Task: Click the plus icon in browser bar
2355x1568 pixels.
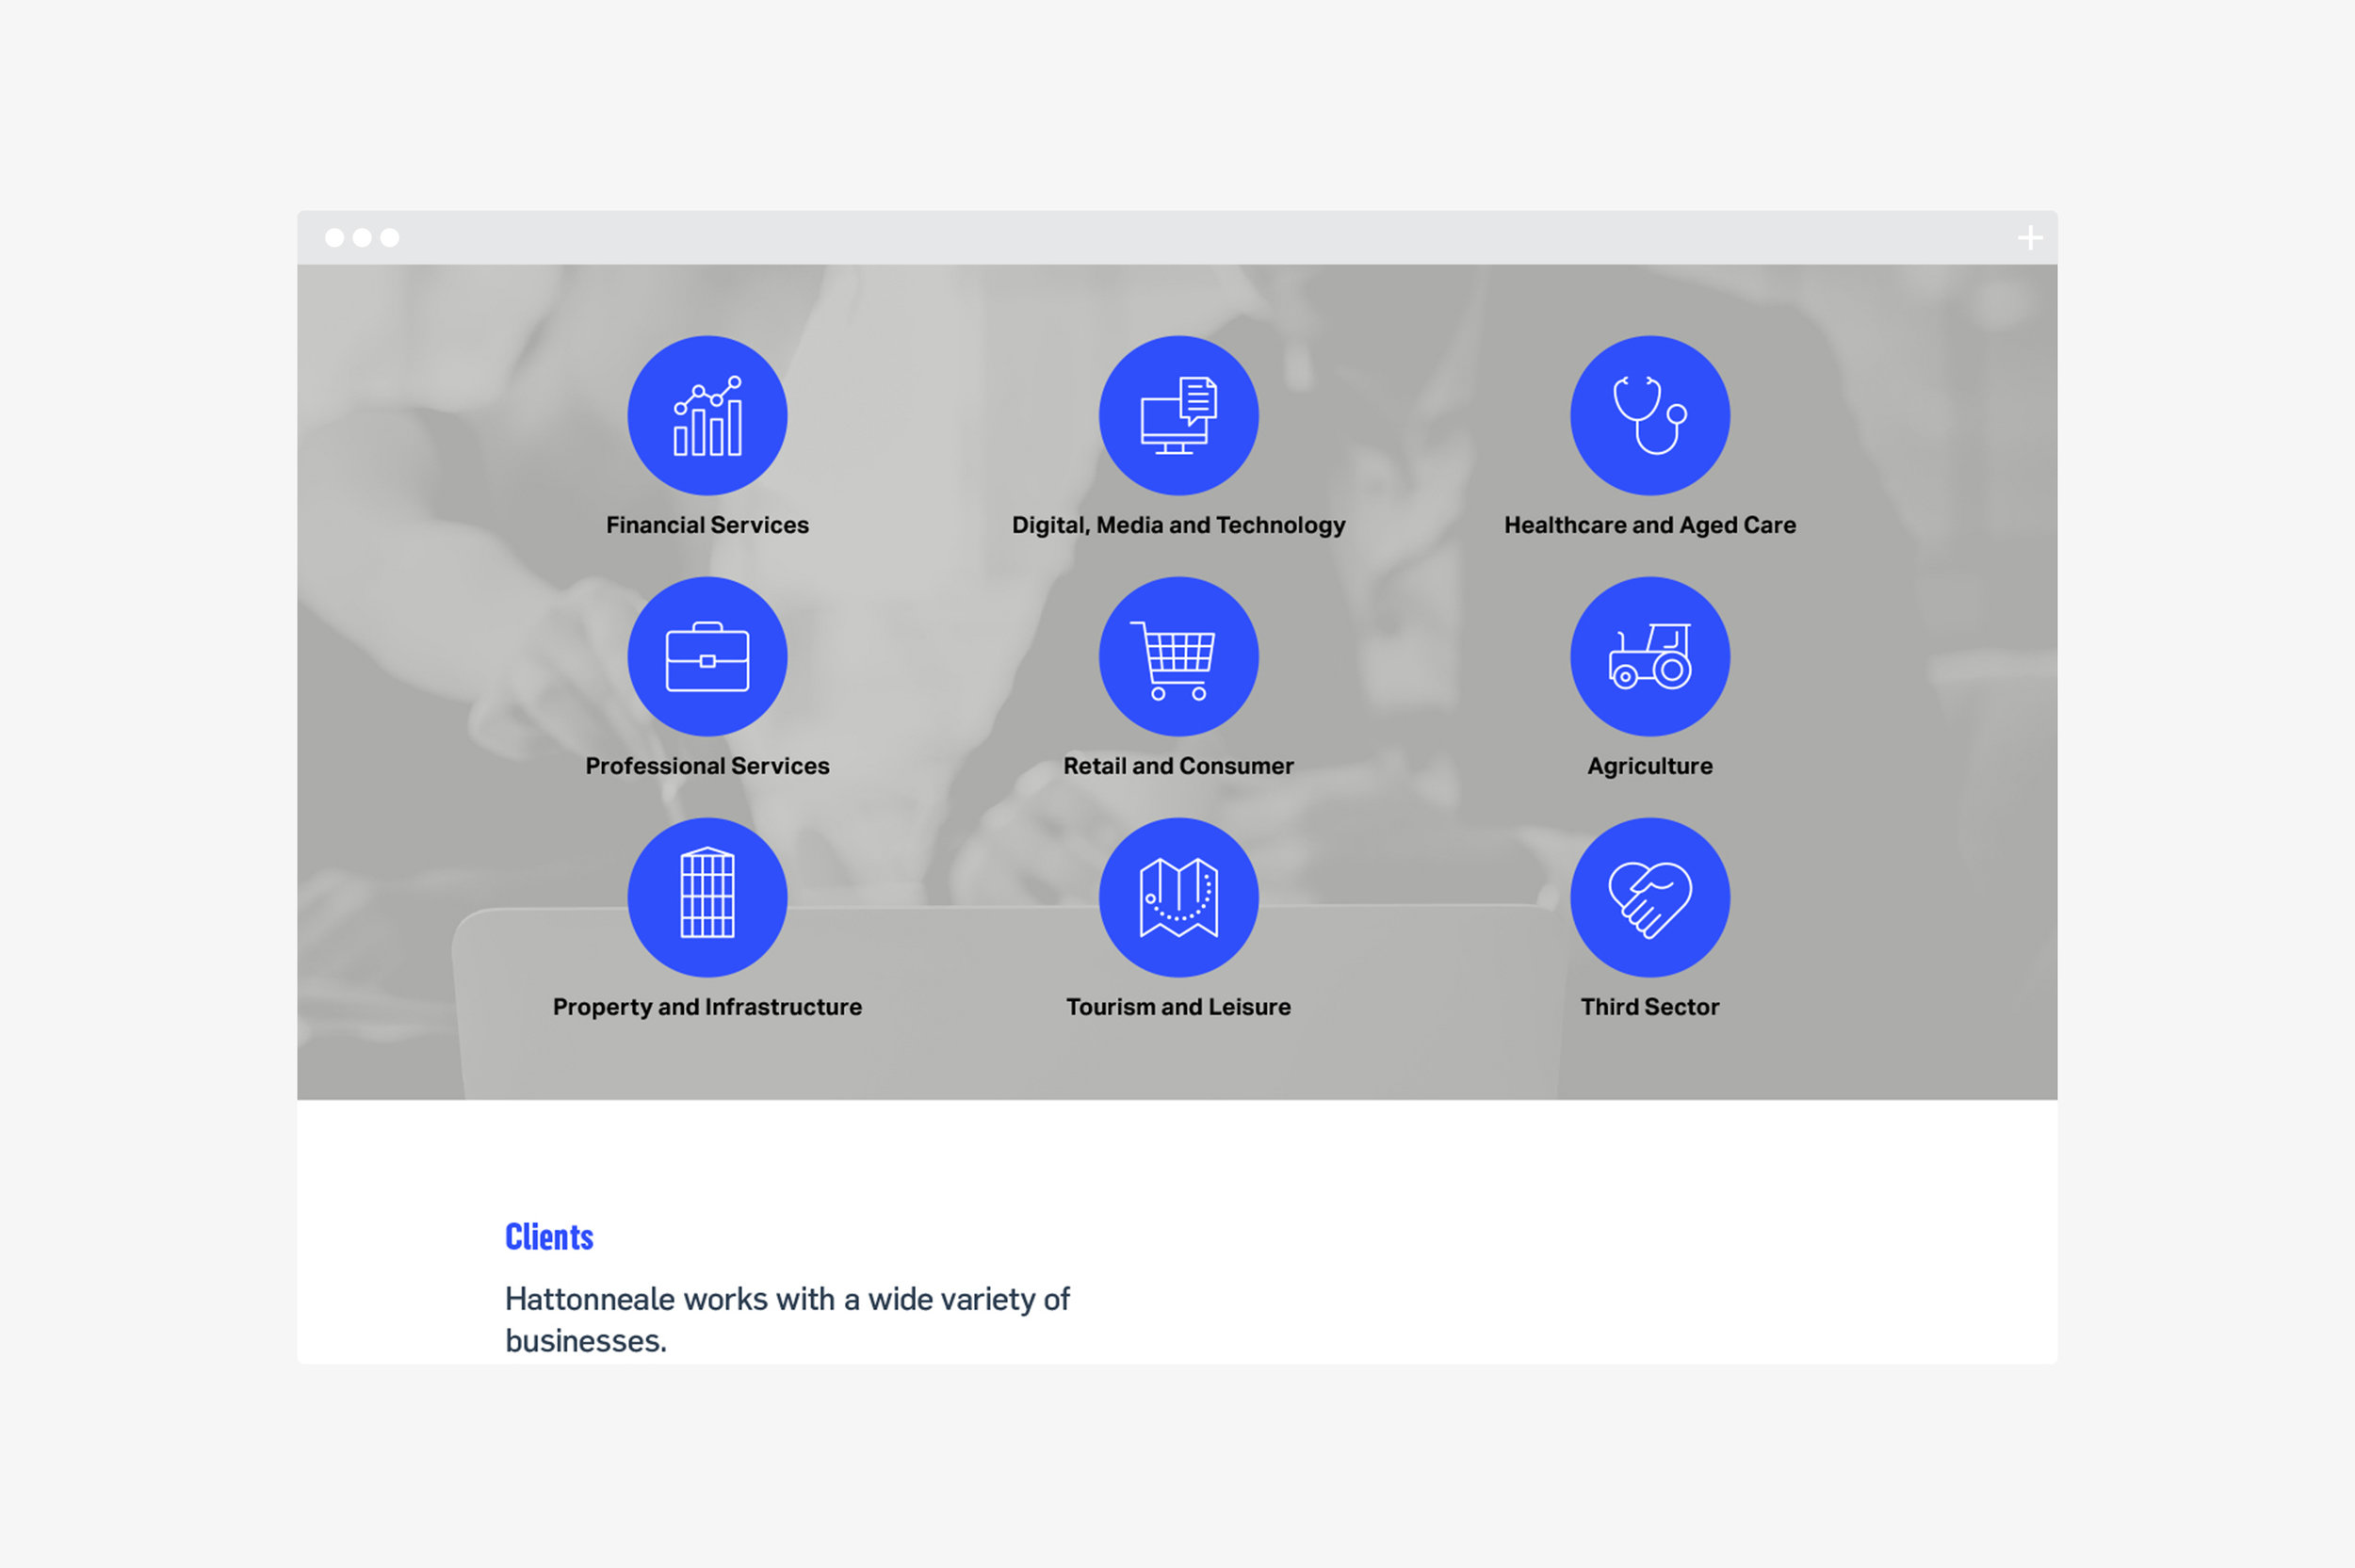Action: (2030, 238)
